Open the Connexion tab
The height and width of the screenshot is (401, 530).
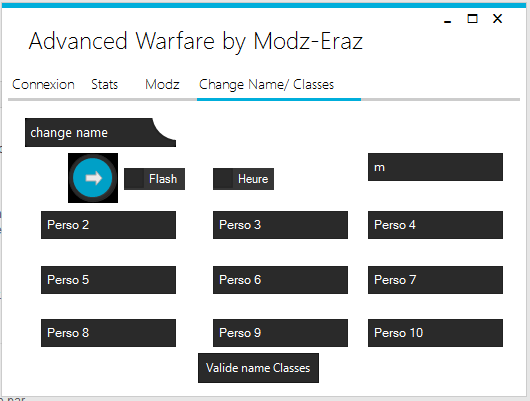coord(43,85)
